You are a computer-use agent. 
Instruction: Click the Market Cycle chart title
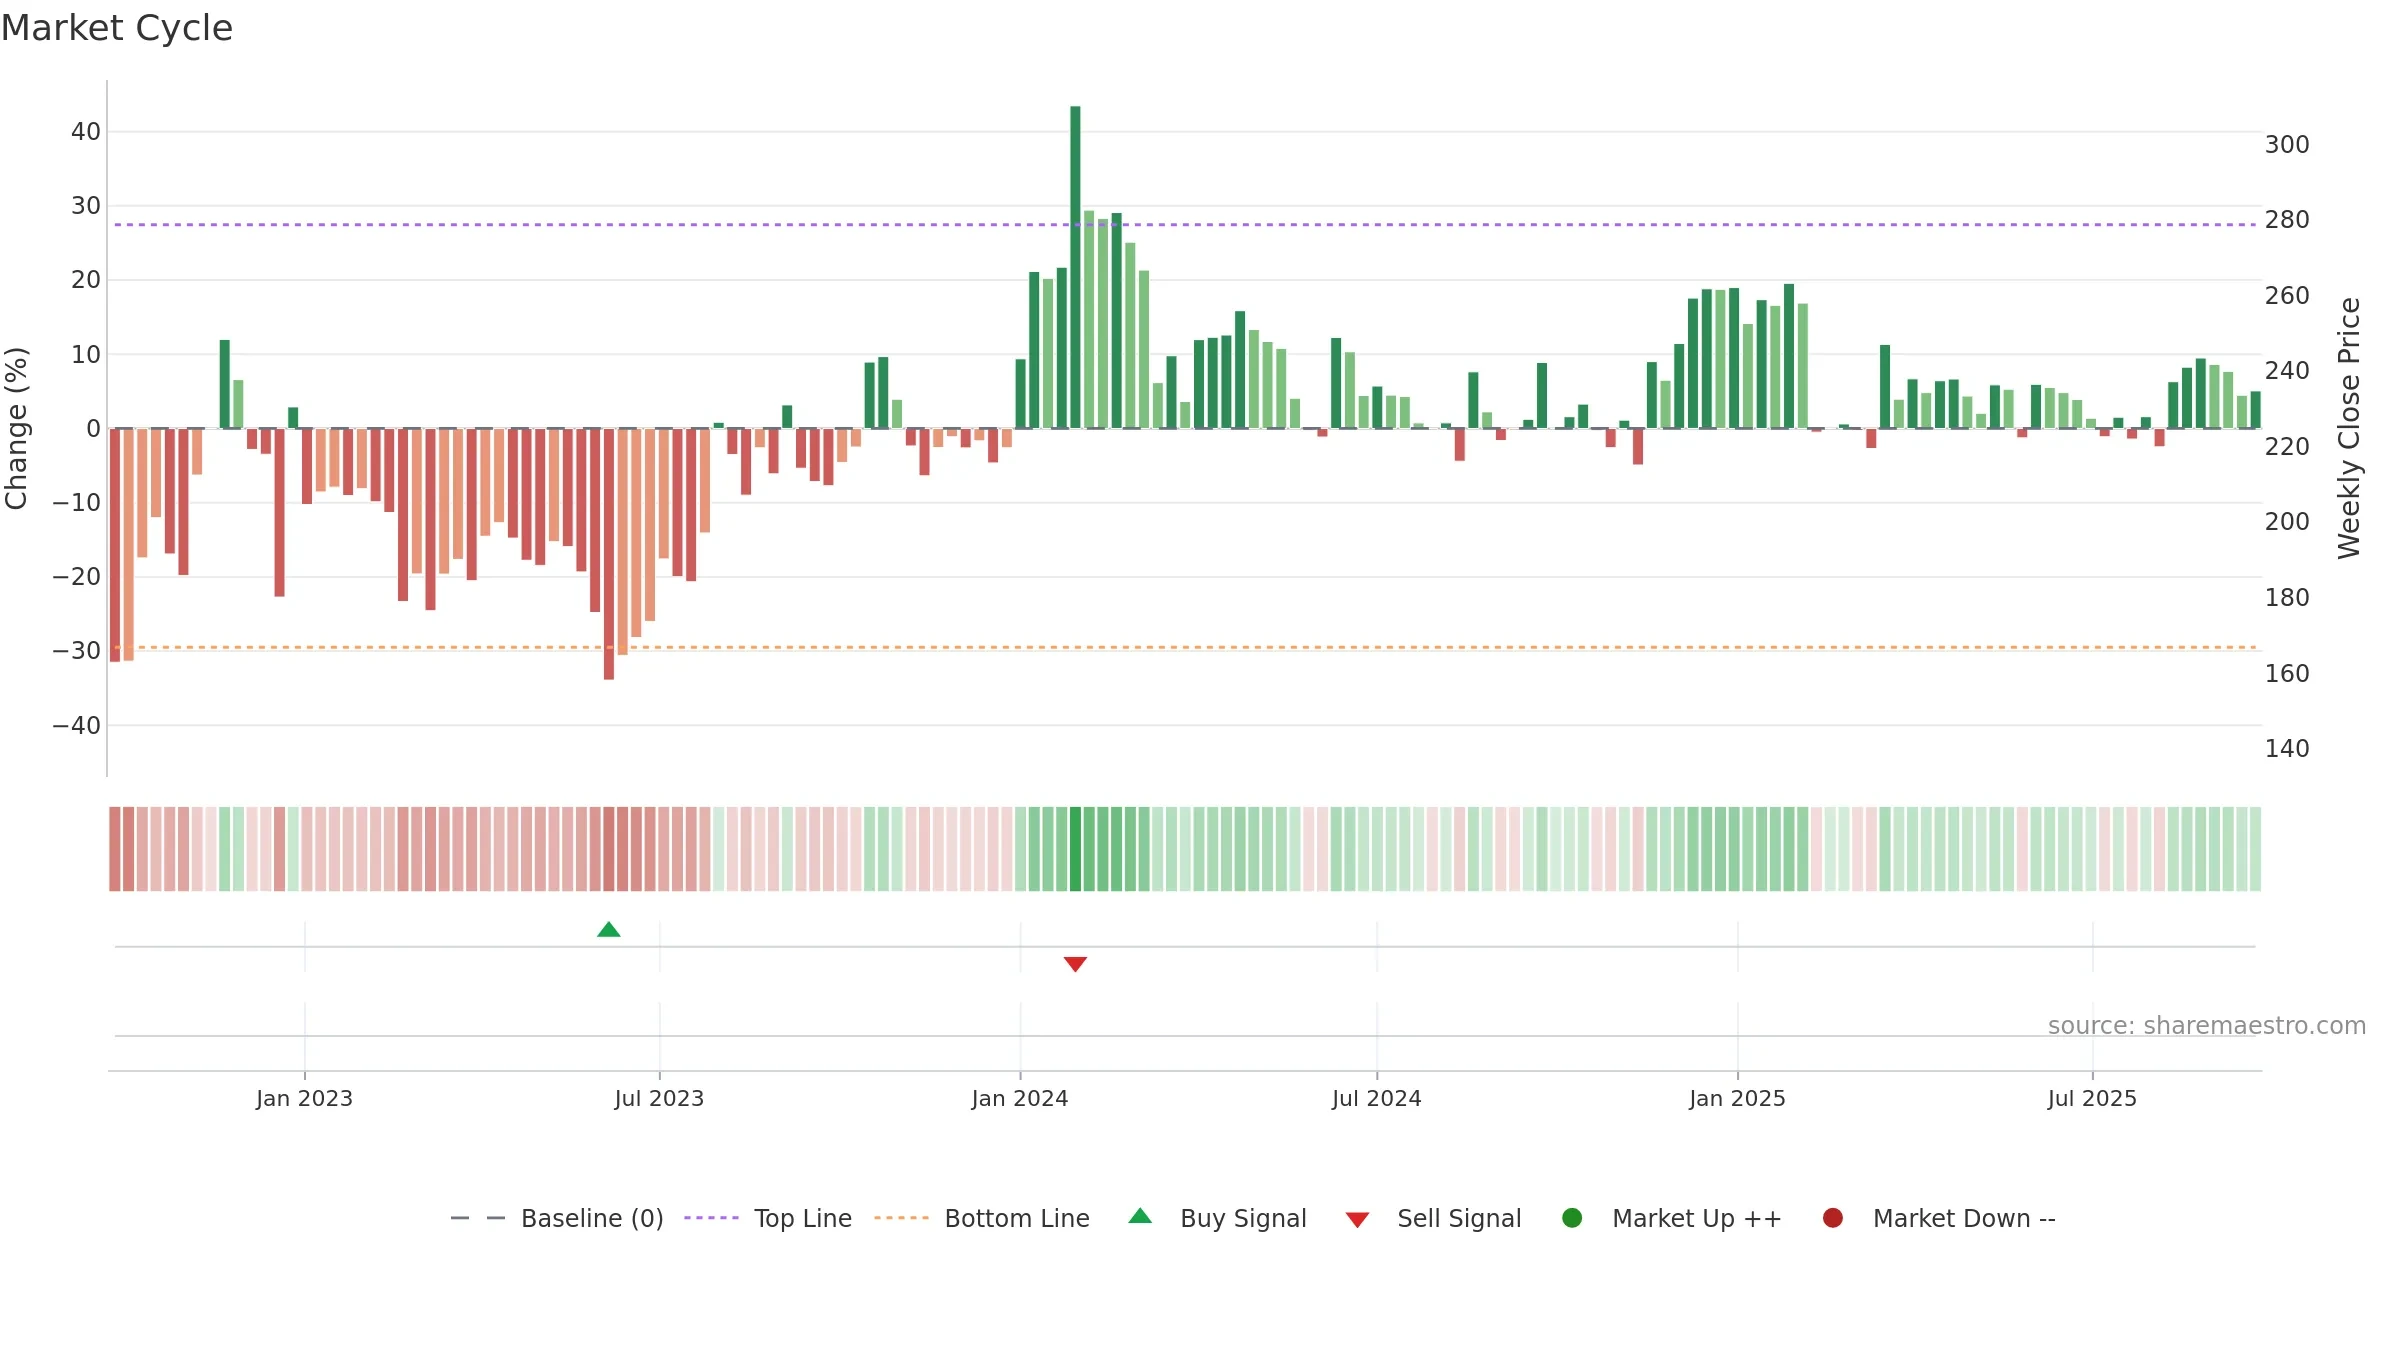tap(117, 28)
